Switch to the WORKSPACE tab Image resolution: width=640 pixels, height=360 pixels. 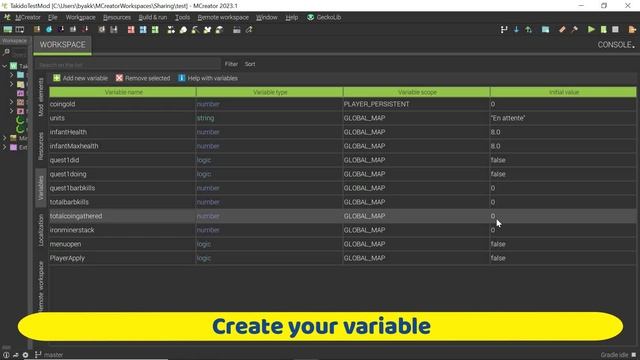click(62, 45)
